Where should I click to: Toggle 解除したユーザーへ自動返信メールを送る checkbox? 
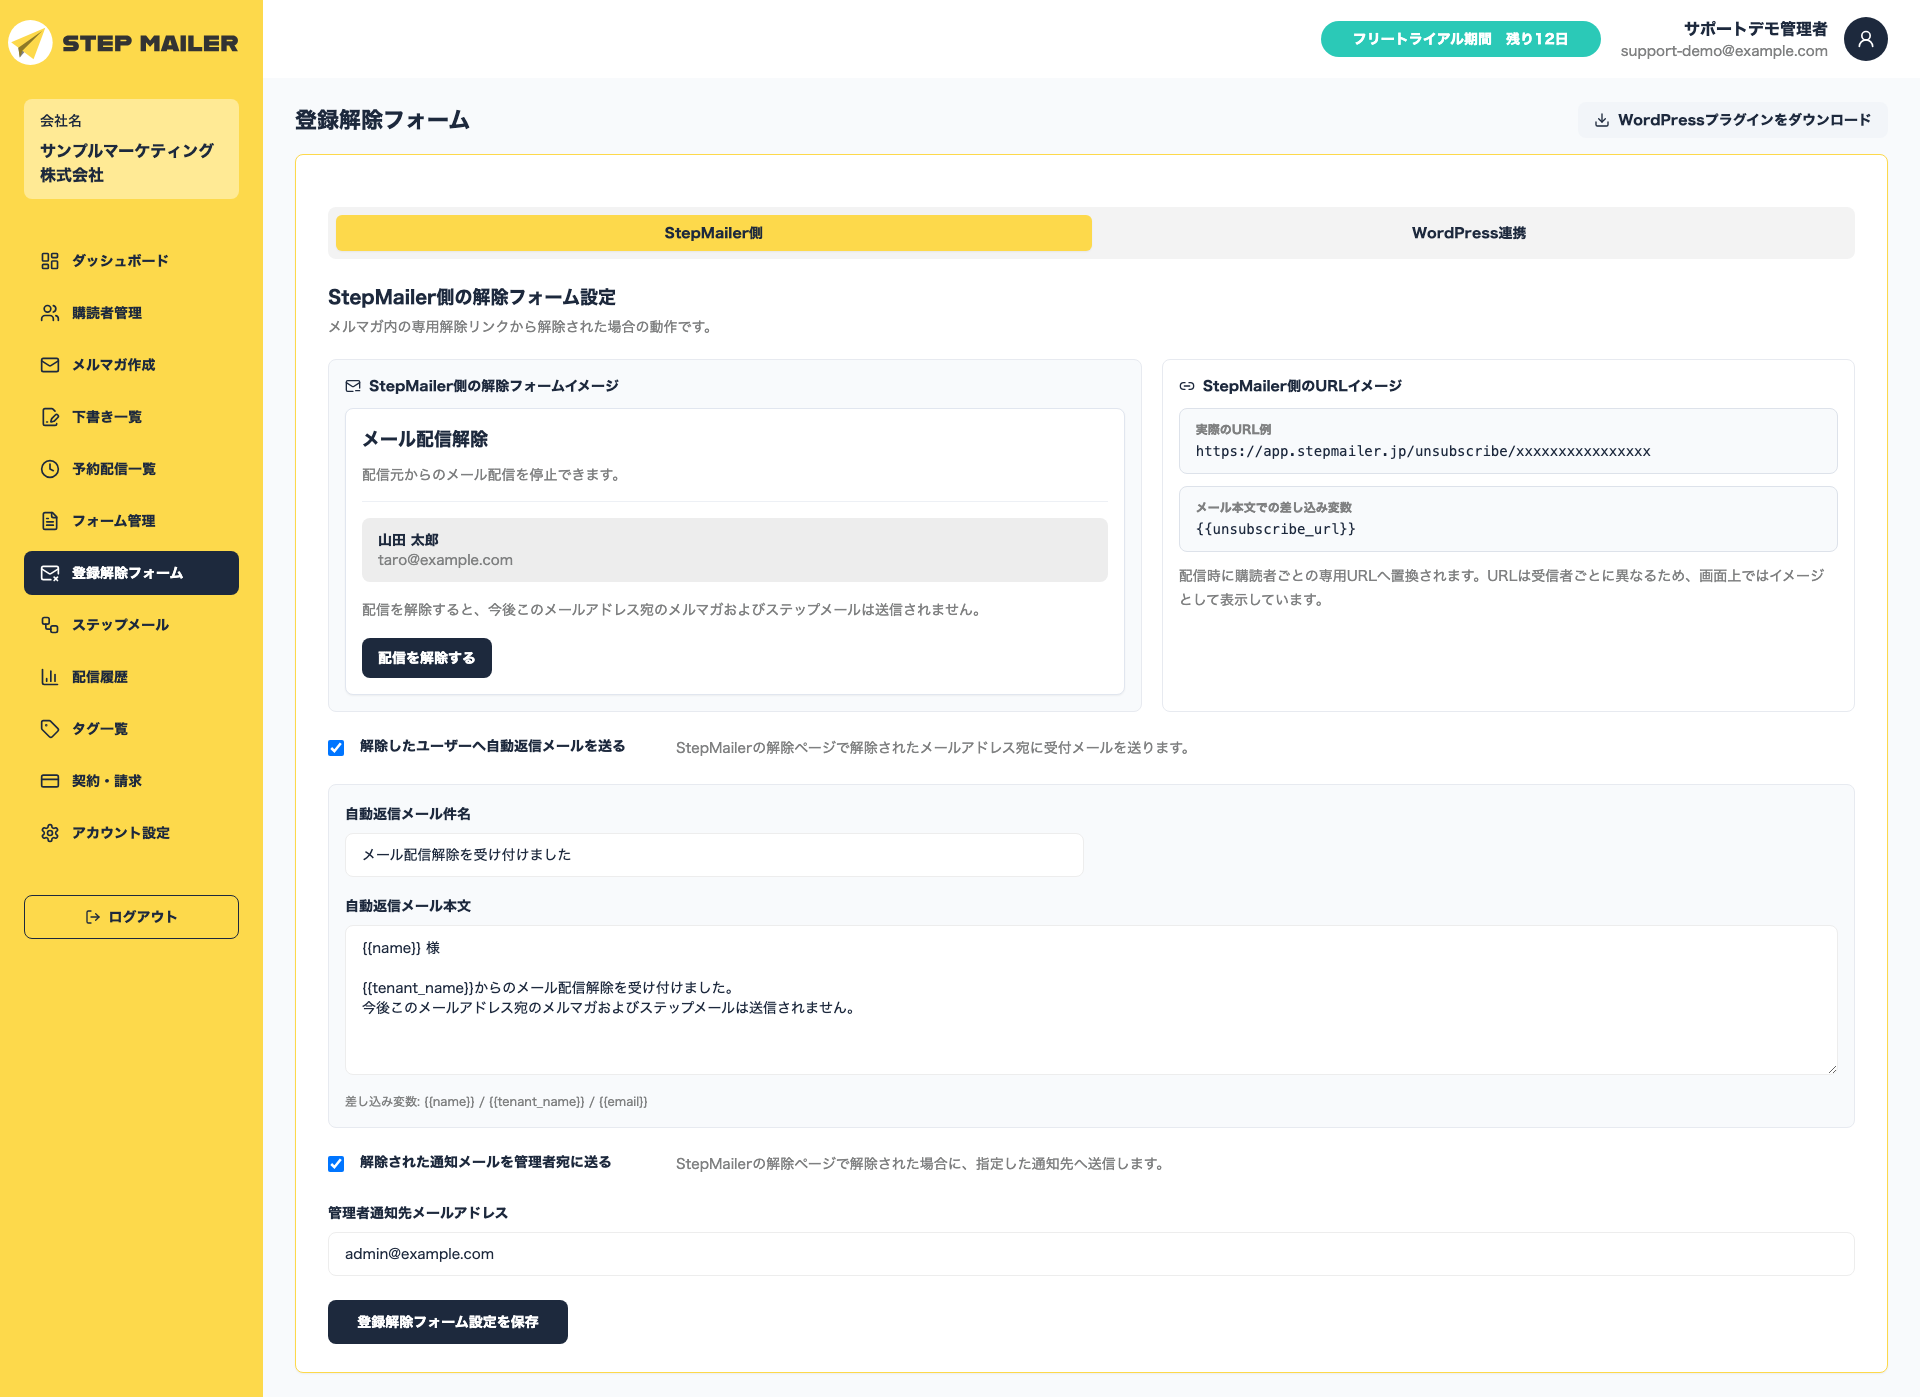(x=336, y=748)
